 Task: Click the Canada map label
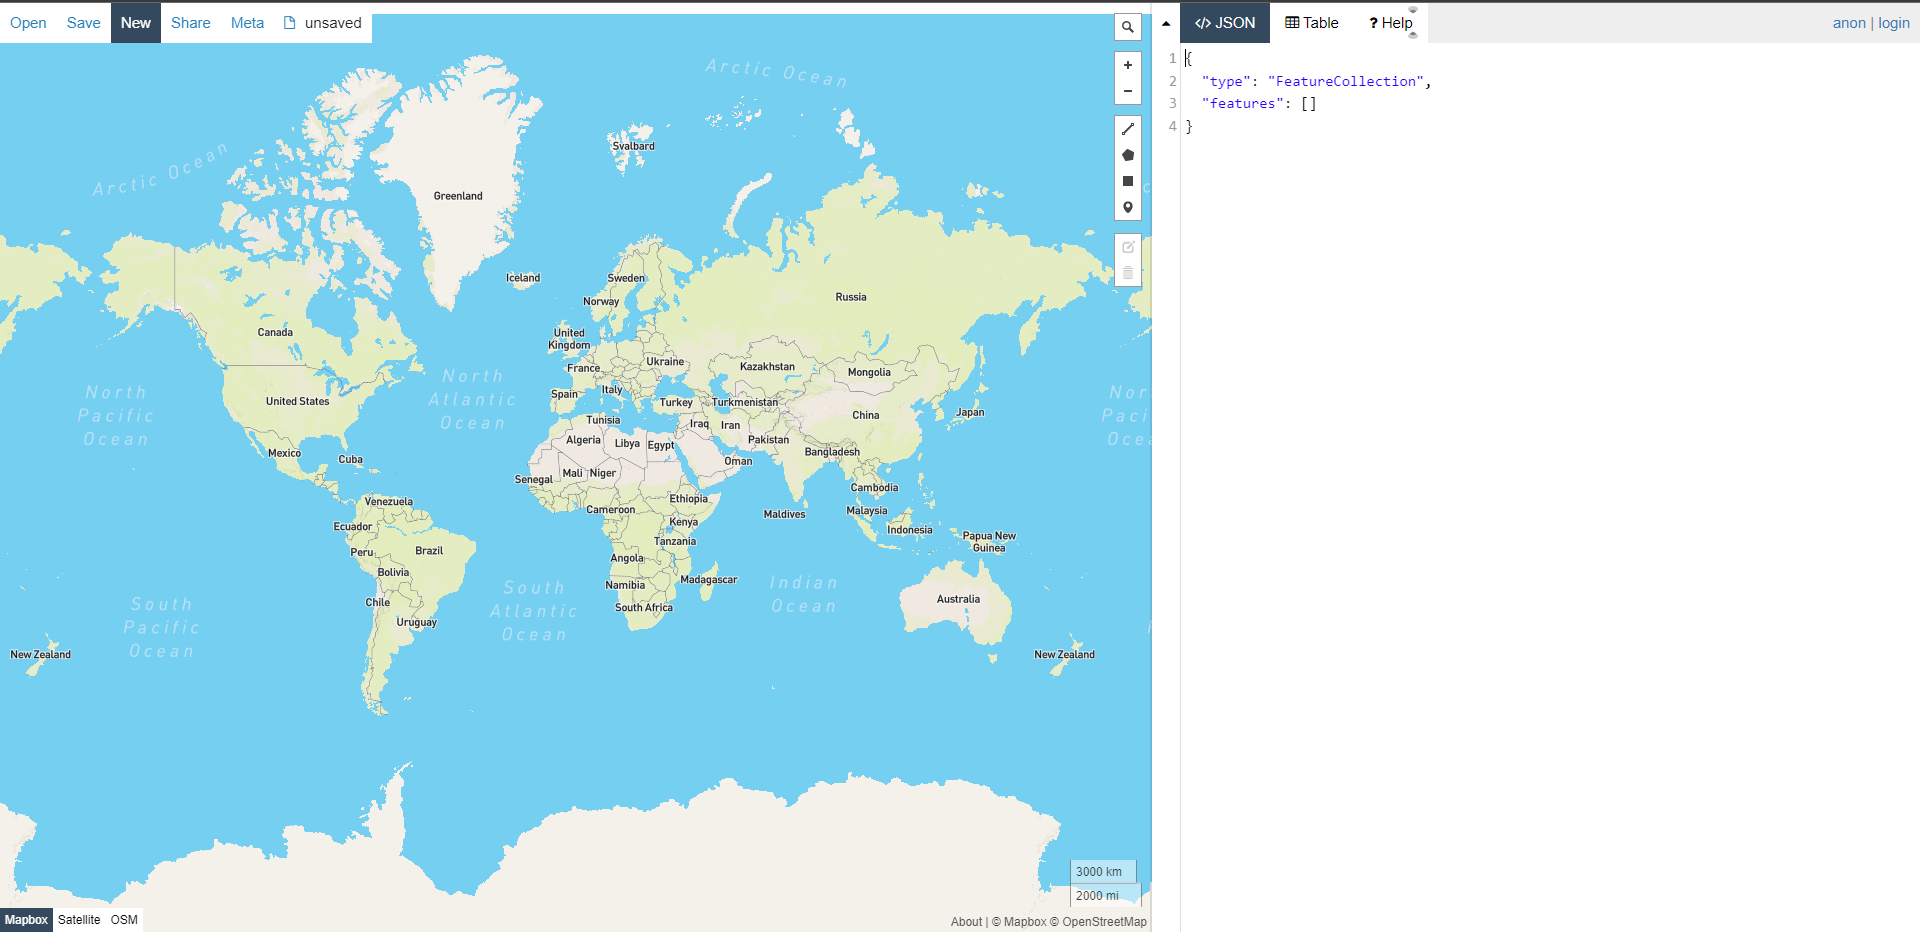pos(275,332)
